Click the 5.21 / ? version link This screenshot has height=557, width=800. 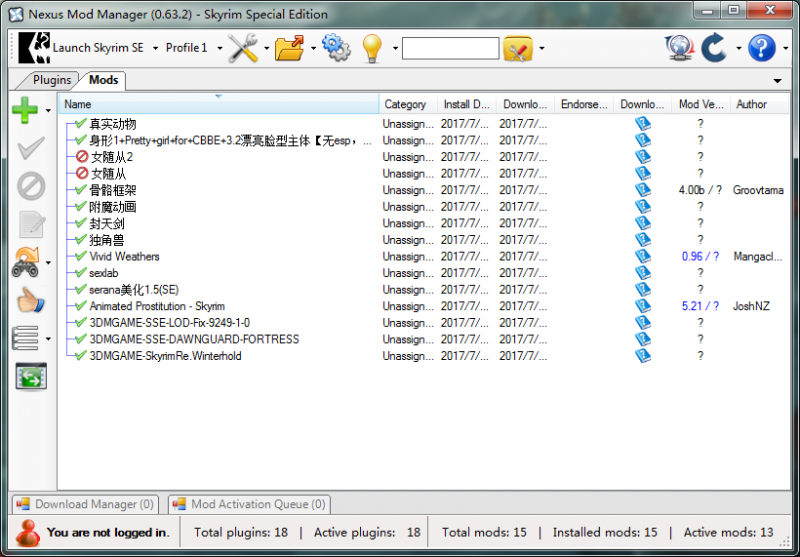(x=700, y=306)
